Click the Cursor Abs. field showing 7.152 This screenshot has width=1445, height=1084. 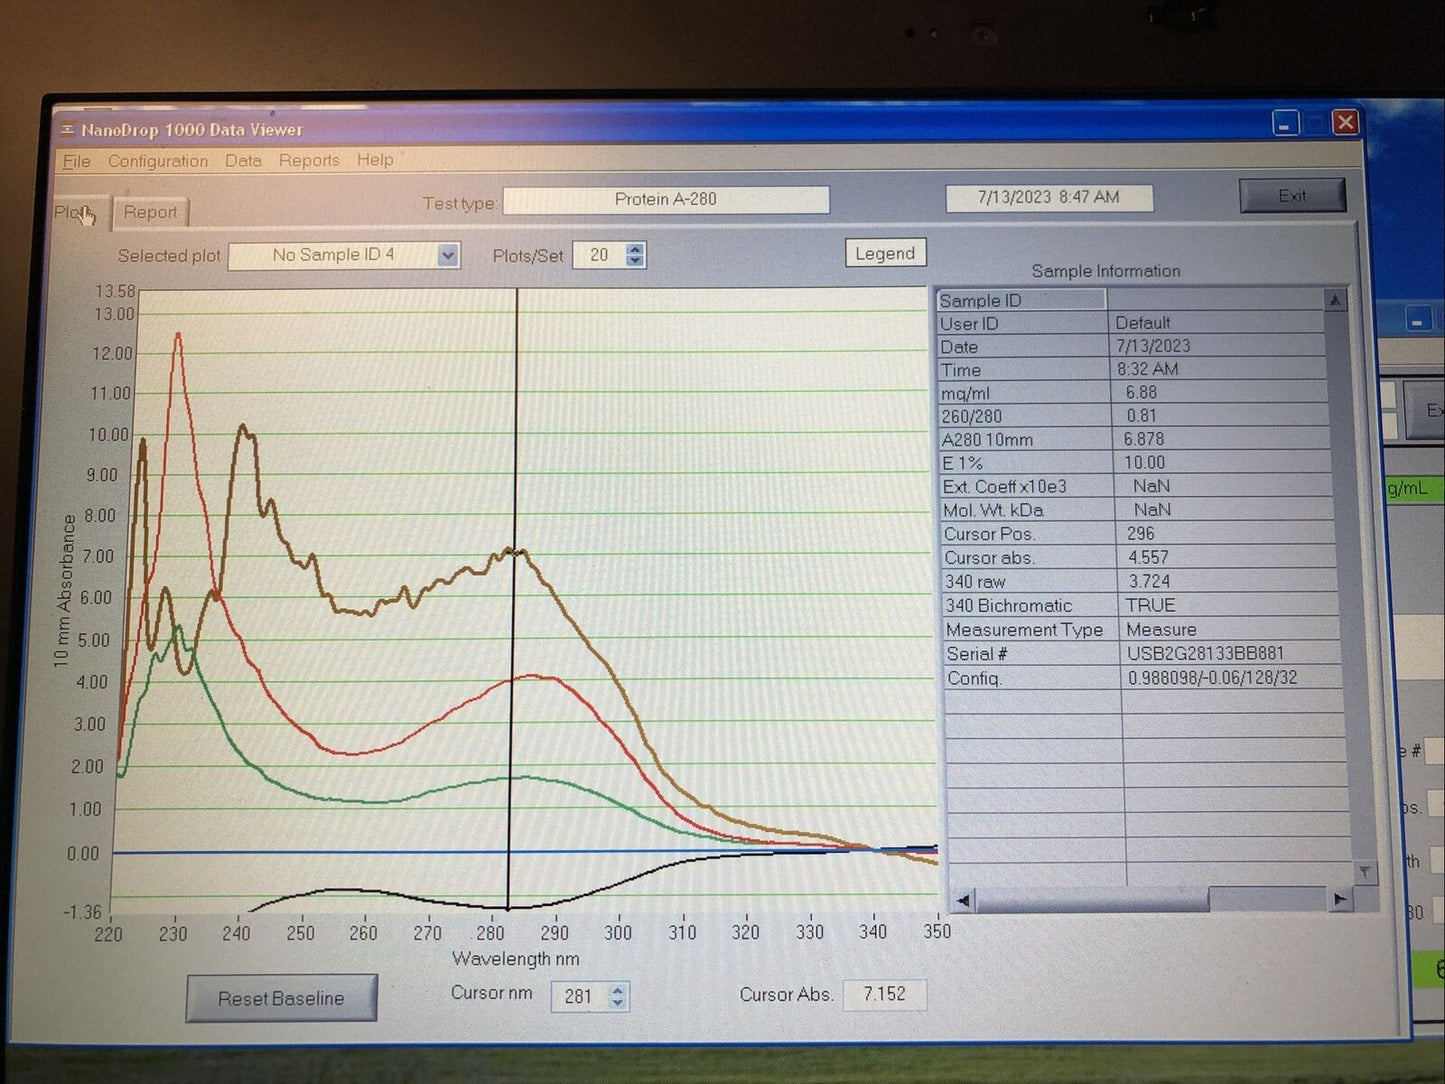point(884,994)
